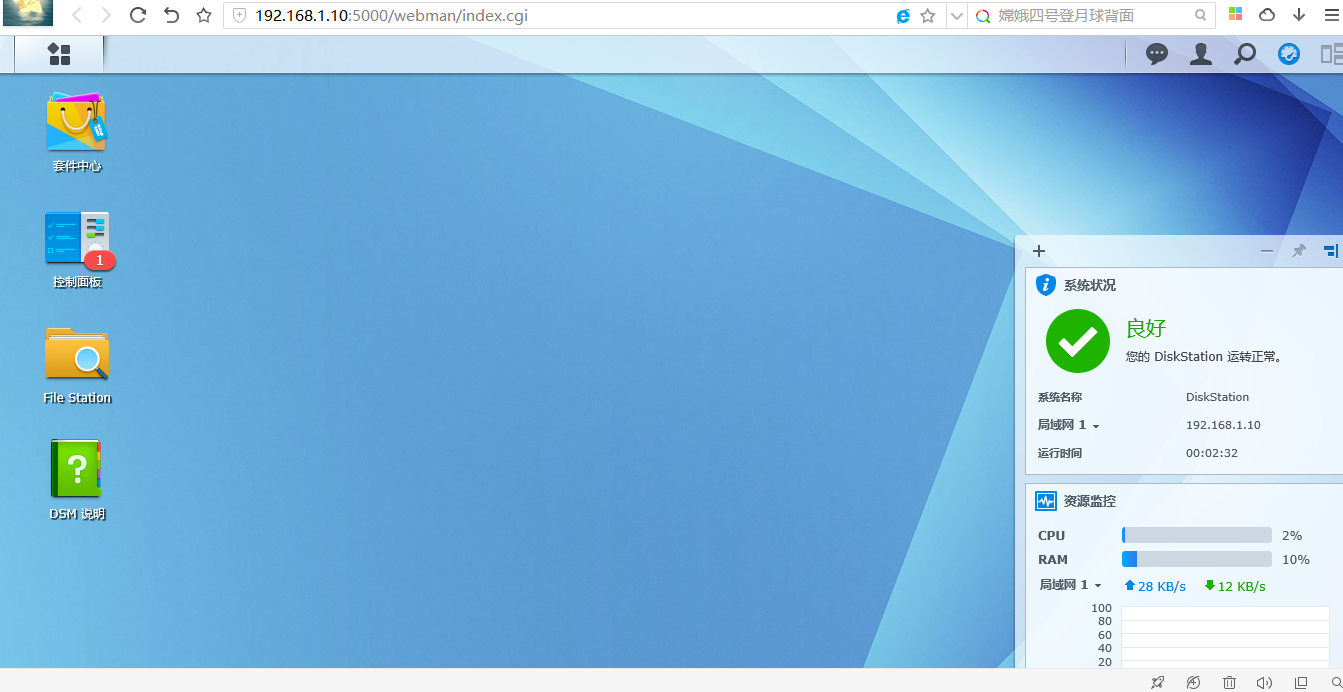Toggle the widgets gauge icon in taskbar

pyautogui.click(x=1289, y=54)
